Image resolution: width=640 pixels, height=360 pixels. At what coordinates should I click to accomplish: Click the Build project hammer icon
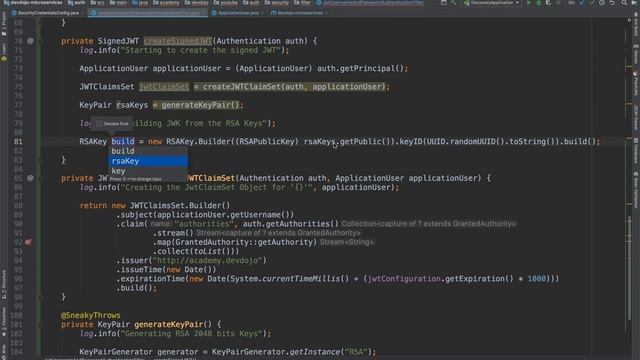click(453, 3)
